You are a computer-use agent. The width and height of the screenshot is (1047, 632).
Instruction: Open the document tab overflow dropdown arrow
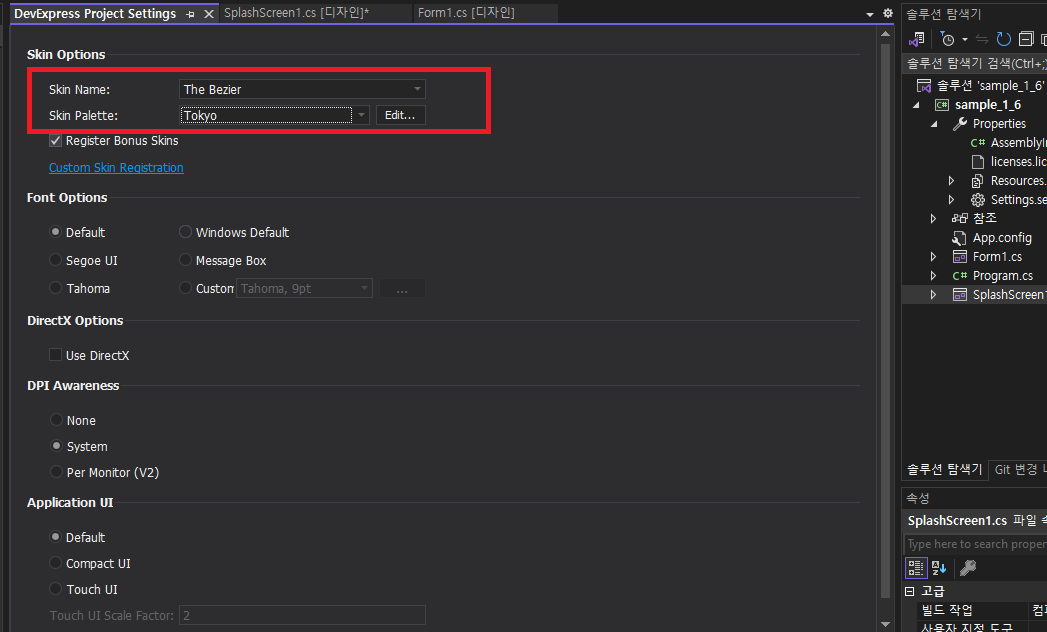[x=869, y=14]
